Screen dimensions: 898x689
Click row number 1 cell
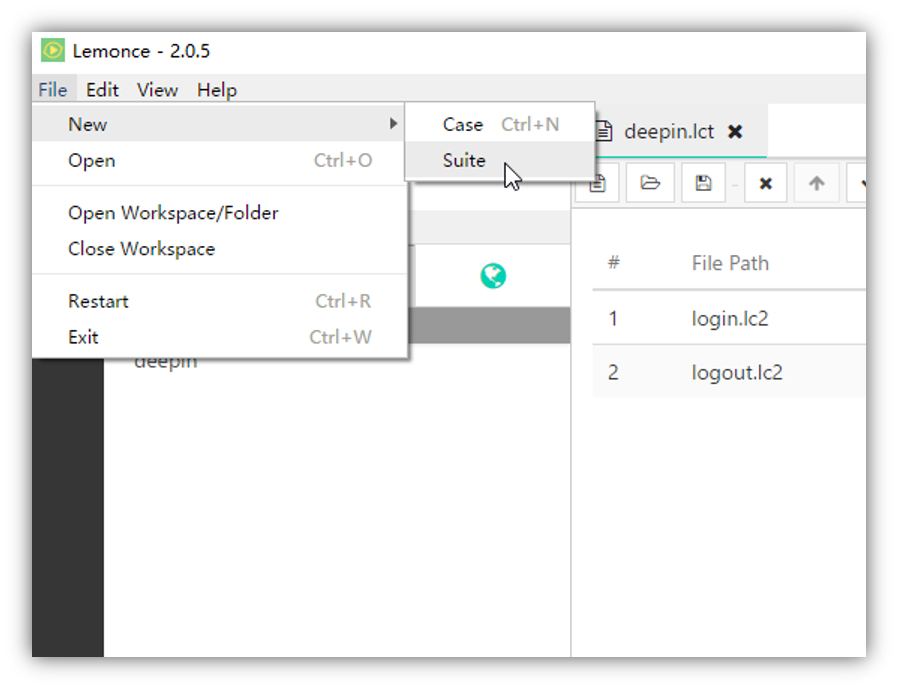pyautogui.click(x=613, y=318)
